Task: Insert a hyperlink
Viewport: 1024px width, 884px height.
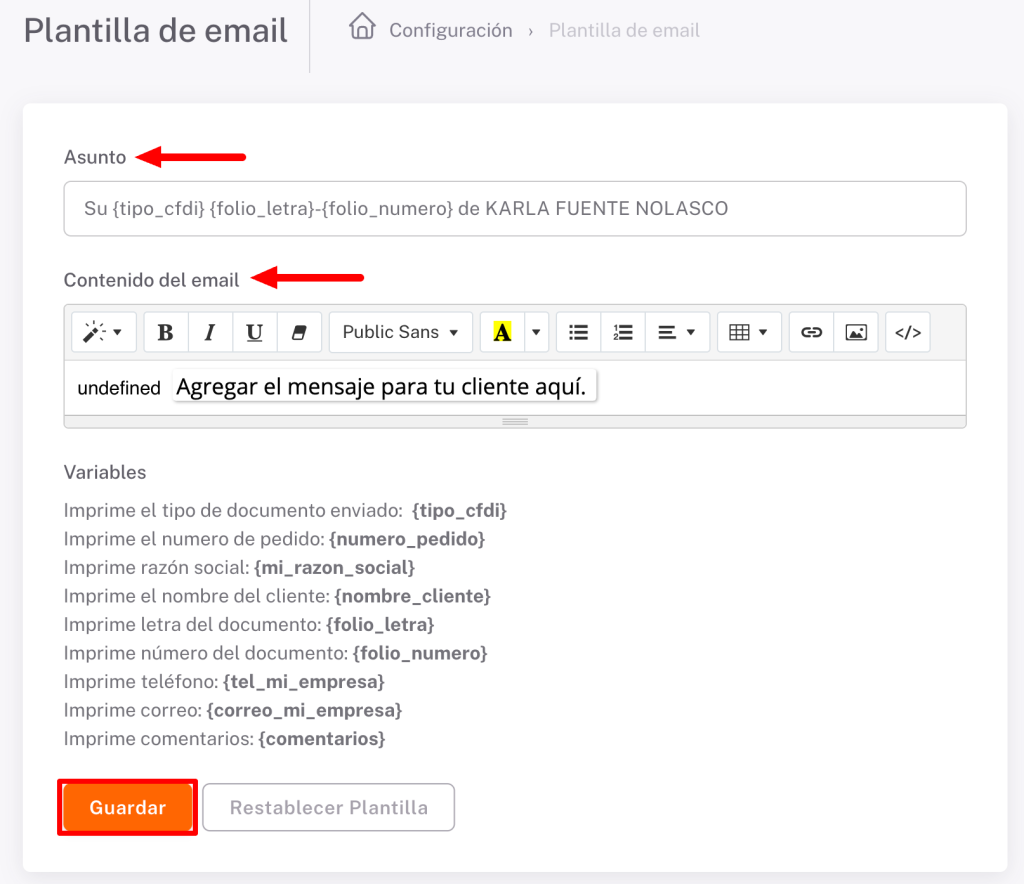Action: point(811,332)
